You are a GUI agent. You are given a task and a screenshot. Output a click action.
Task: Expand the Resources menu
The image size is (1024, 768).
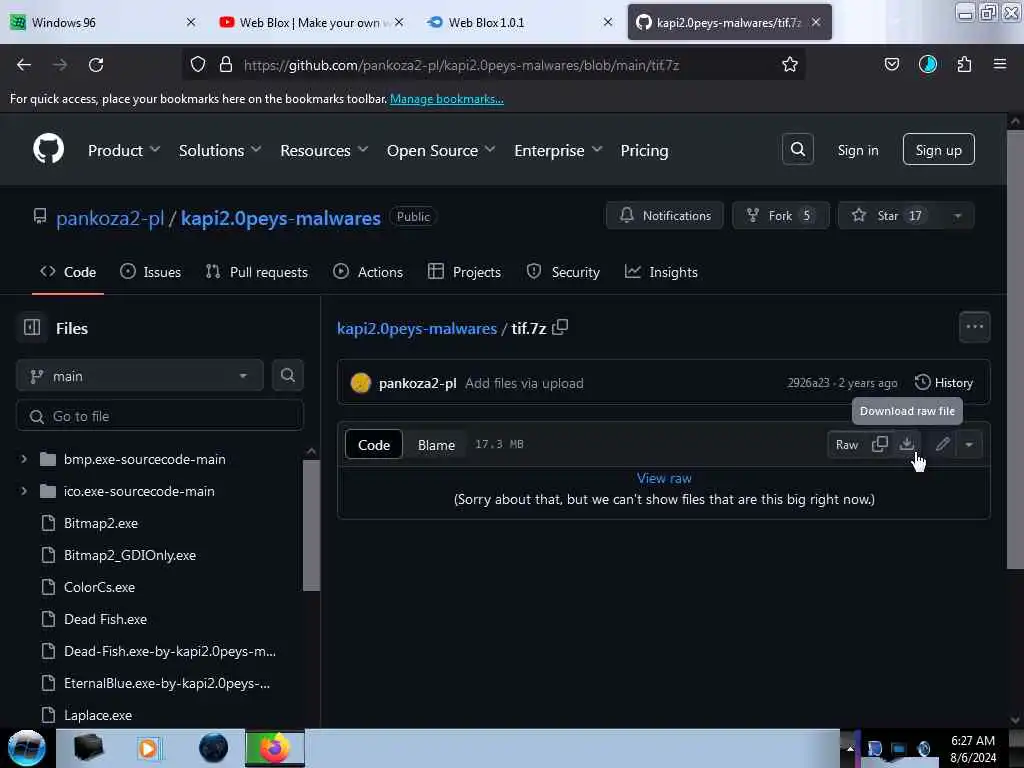coord(324,150)
